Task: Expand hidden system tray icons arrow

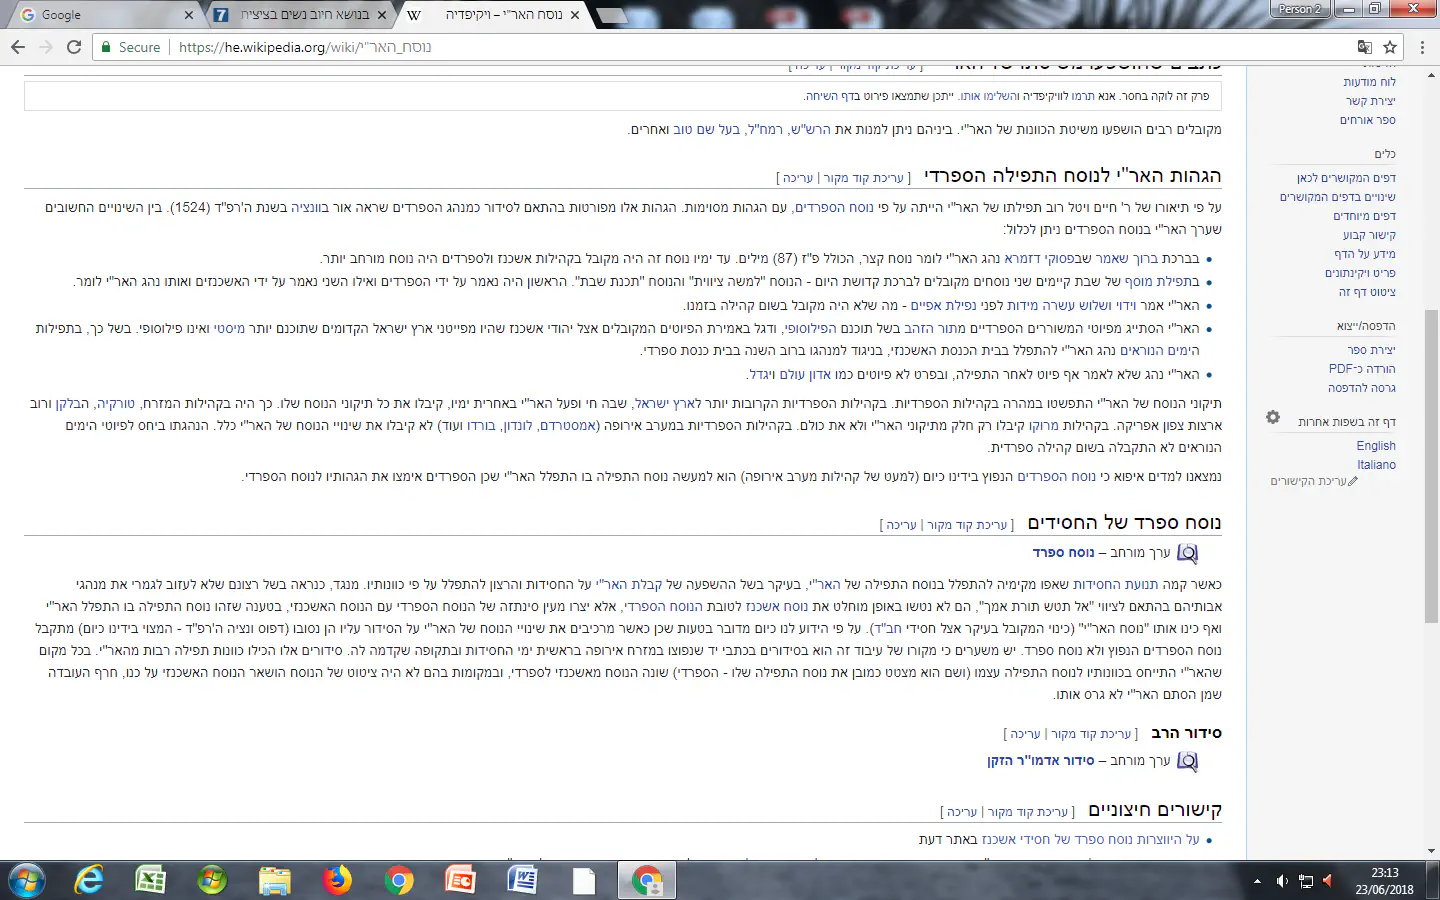Action: pyautogui.click(x=1257, y=881)
